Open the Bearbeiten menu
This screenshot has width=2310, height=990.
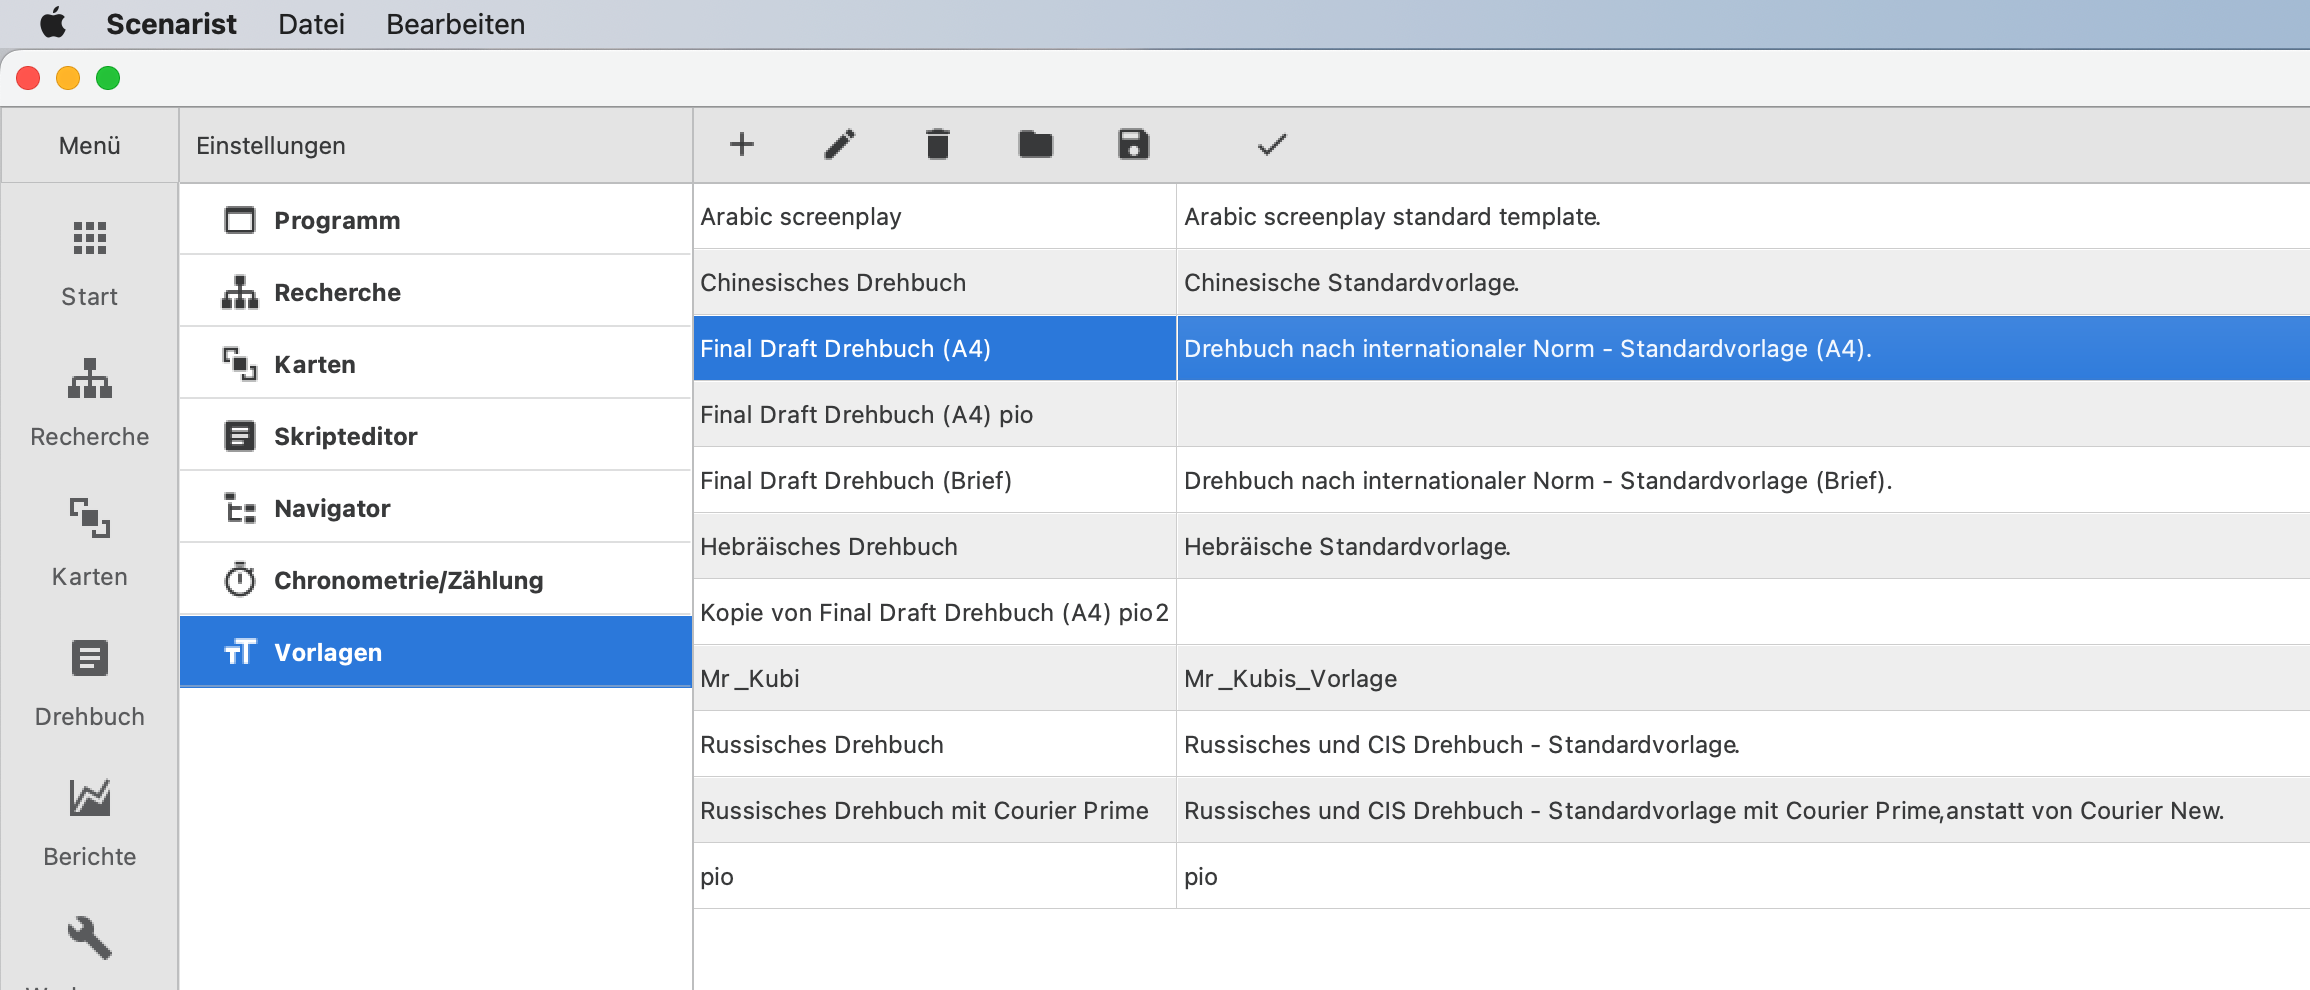click(456, 24)
